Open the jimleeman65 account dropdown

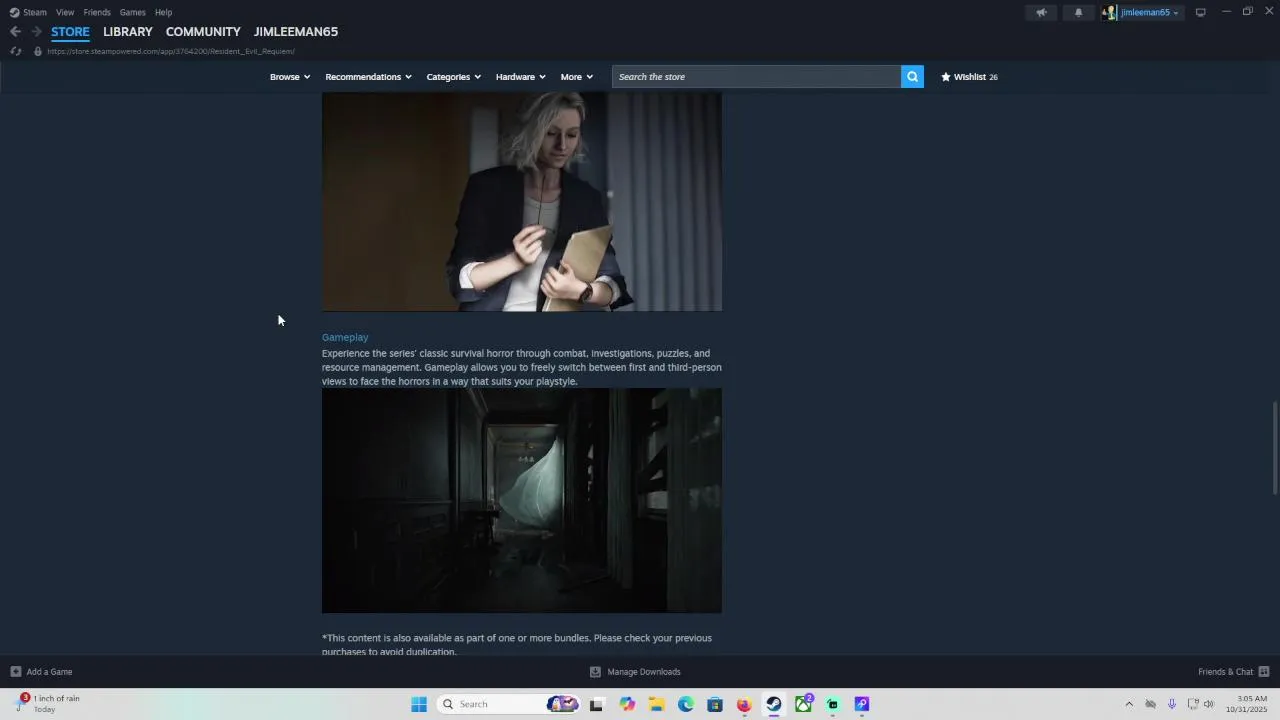[1149, 12]
